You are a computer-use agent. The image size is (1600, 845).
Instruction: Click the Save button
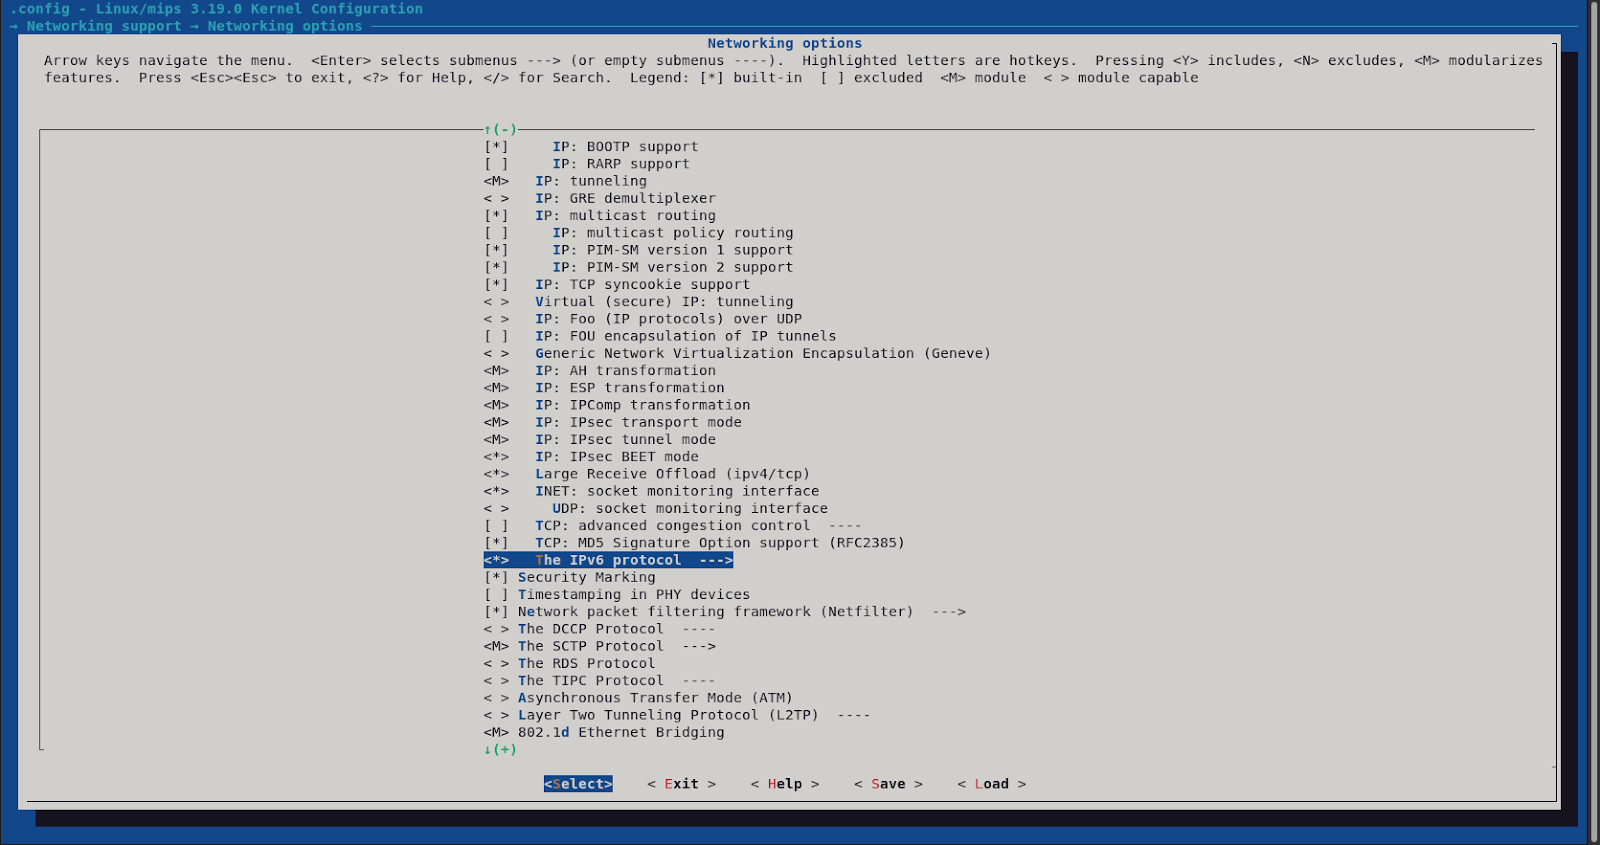click(888, 784)
